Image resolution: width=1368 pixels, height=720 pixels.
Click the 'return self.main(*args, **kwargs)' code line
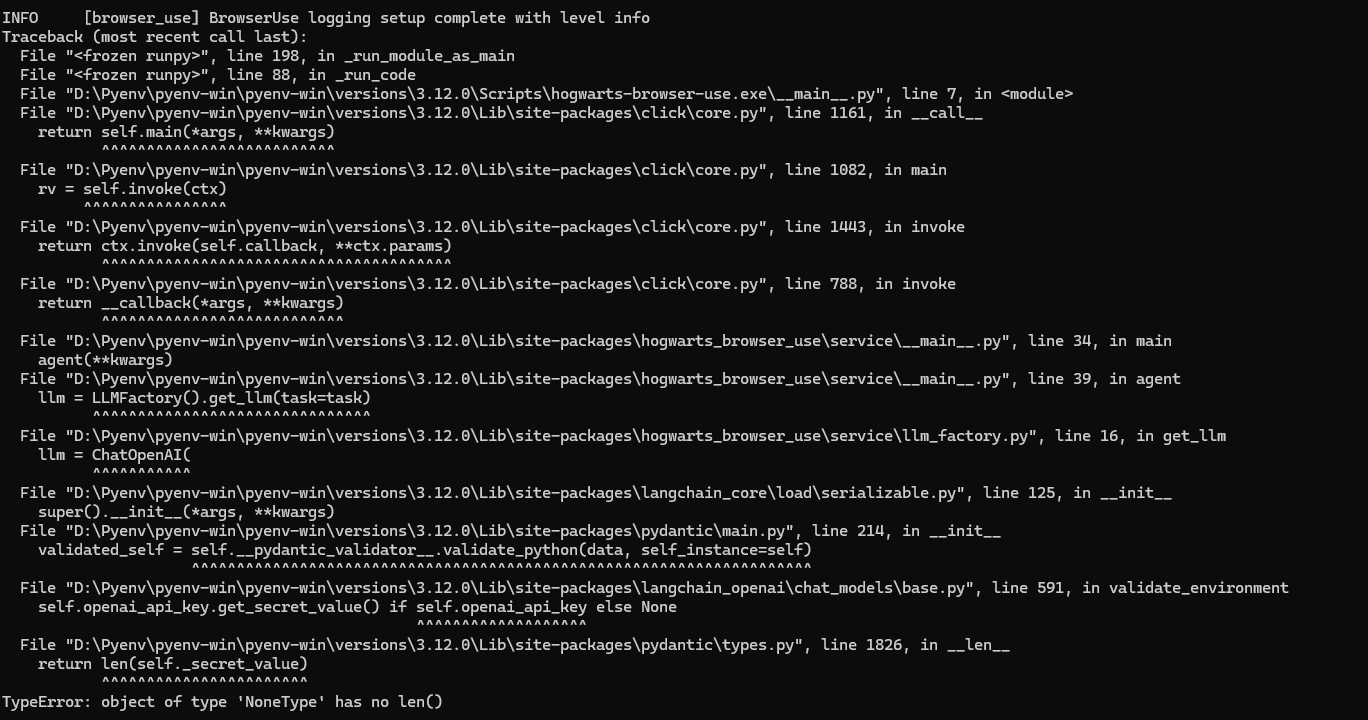coord(186,132)
